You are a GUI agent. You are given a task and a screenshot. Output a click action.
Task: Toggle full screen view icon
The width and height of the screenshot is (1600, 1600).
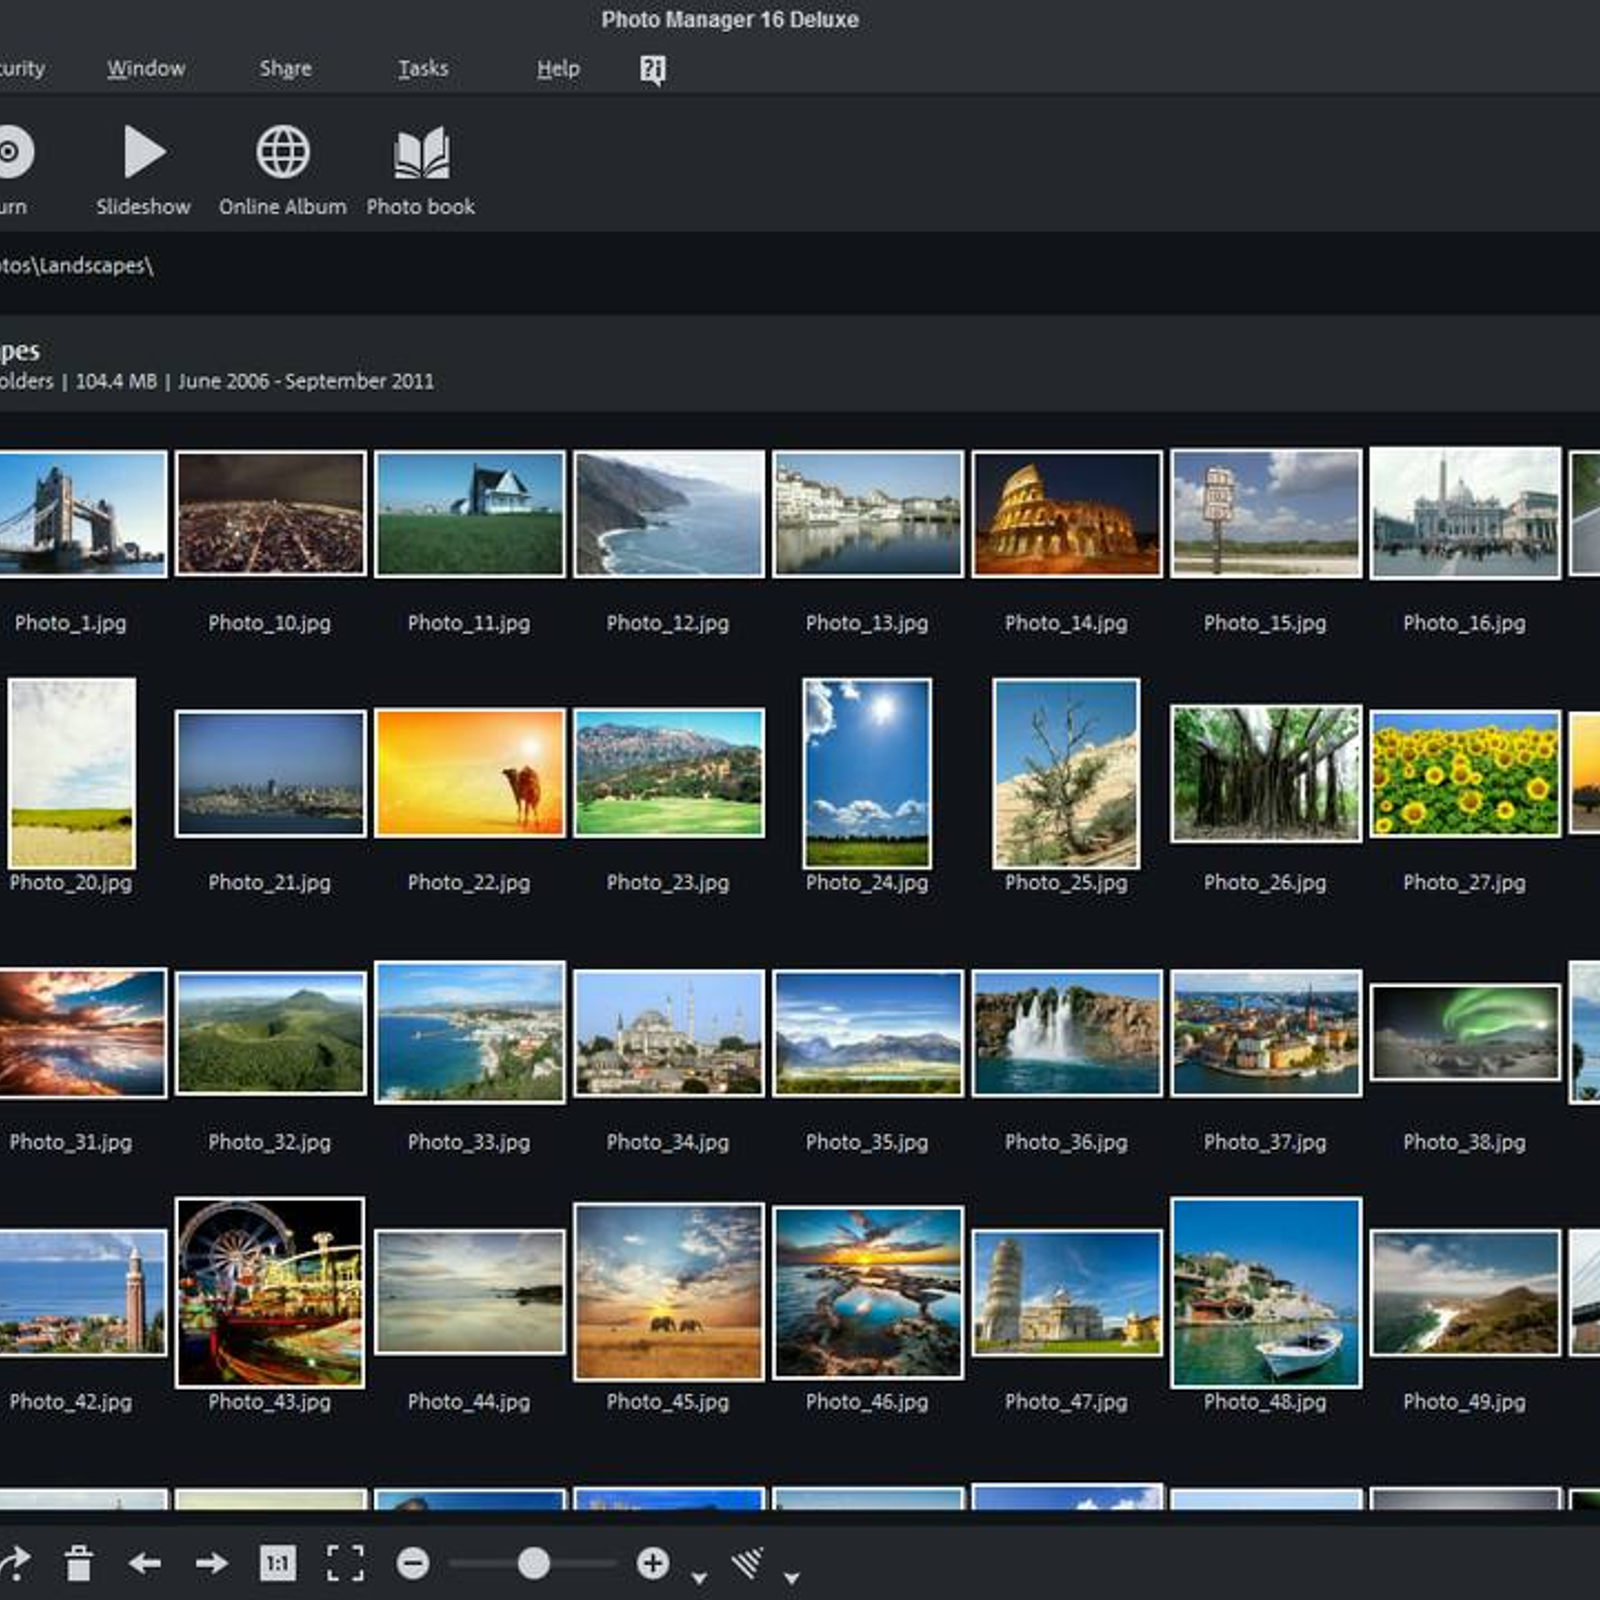click(x=345, y=1563)
